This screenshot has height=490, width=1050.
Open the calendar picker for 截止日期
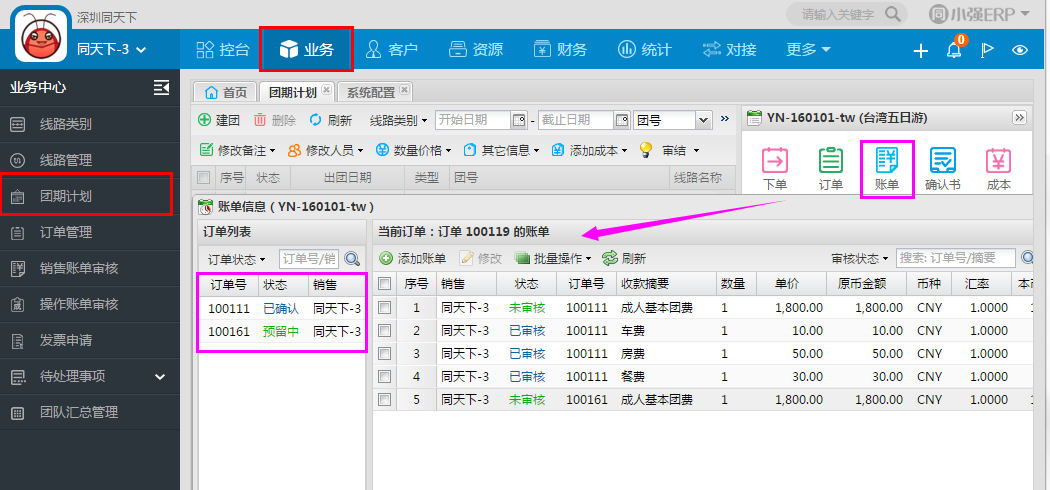(622, 120)
